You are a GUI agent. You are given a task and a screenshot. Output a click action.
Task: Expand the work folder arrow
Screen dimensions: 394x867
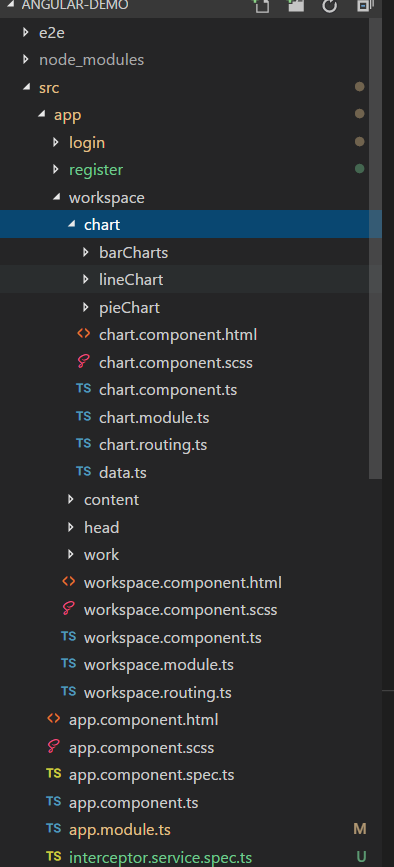click(70, 554)
